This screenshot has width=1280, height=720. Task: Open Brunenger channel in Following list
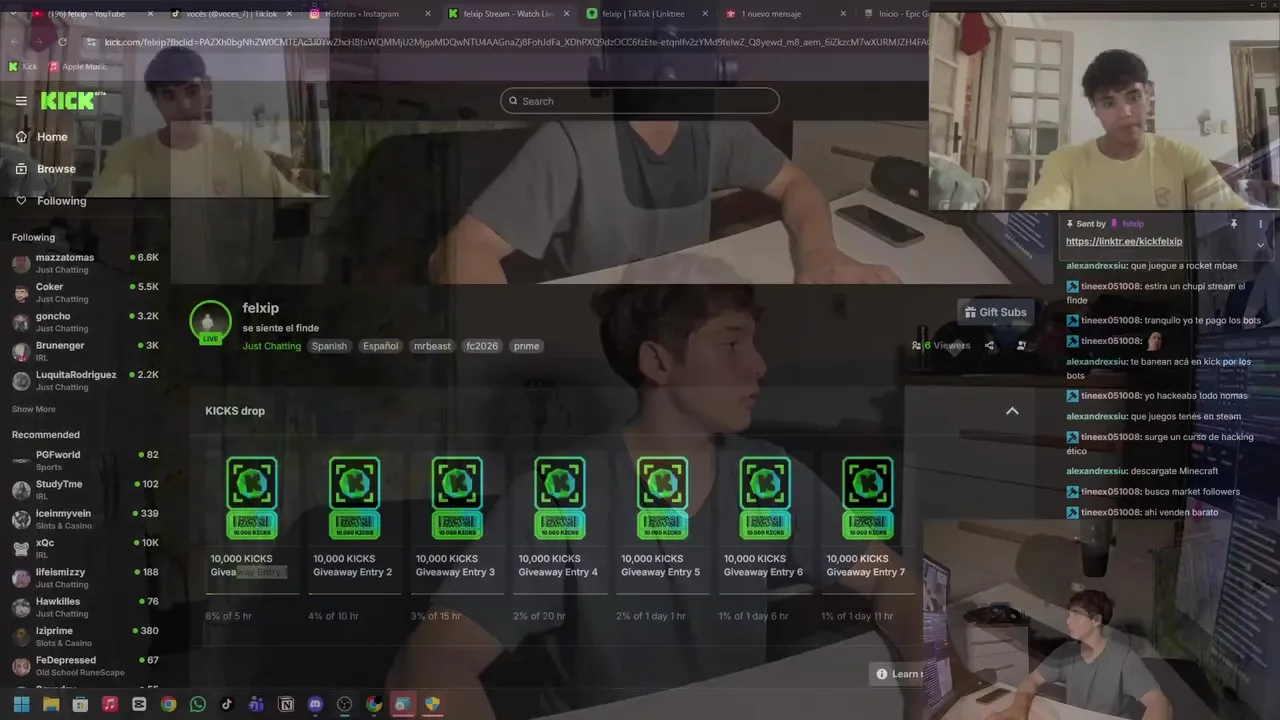point(85,352)
